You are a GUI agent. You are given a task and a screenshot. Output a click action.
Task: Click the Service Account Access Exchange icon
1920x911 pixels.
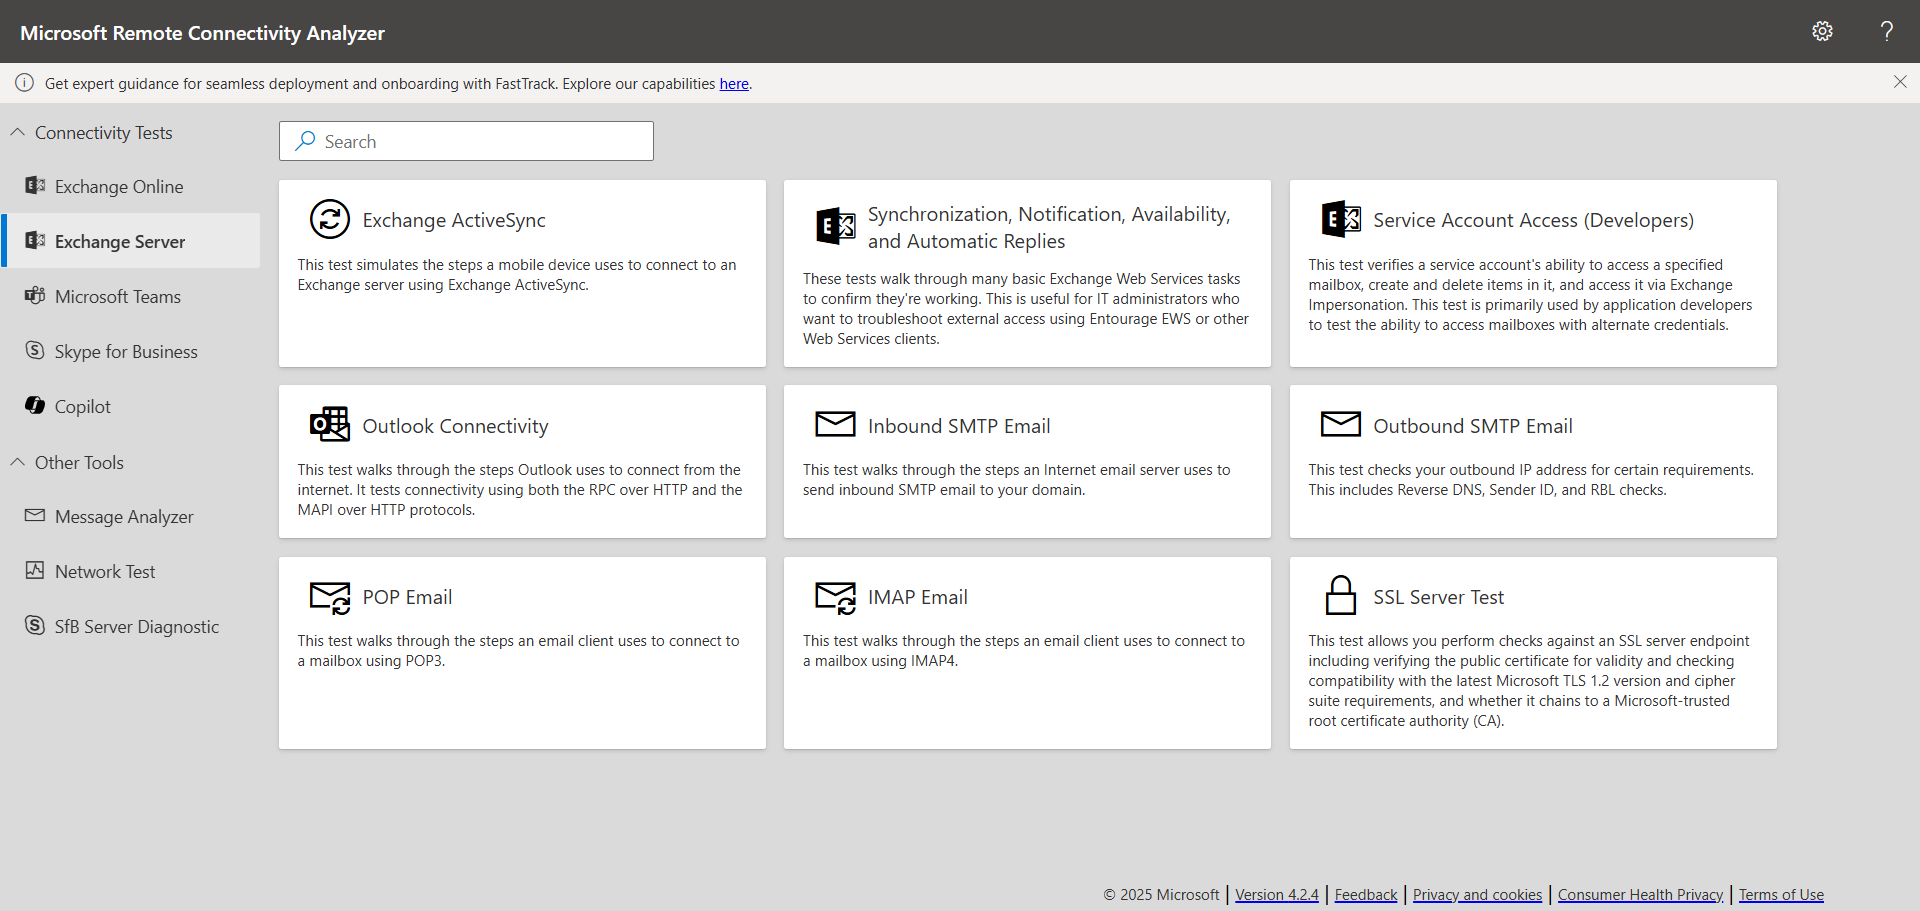(x=1341, y=219)
